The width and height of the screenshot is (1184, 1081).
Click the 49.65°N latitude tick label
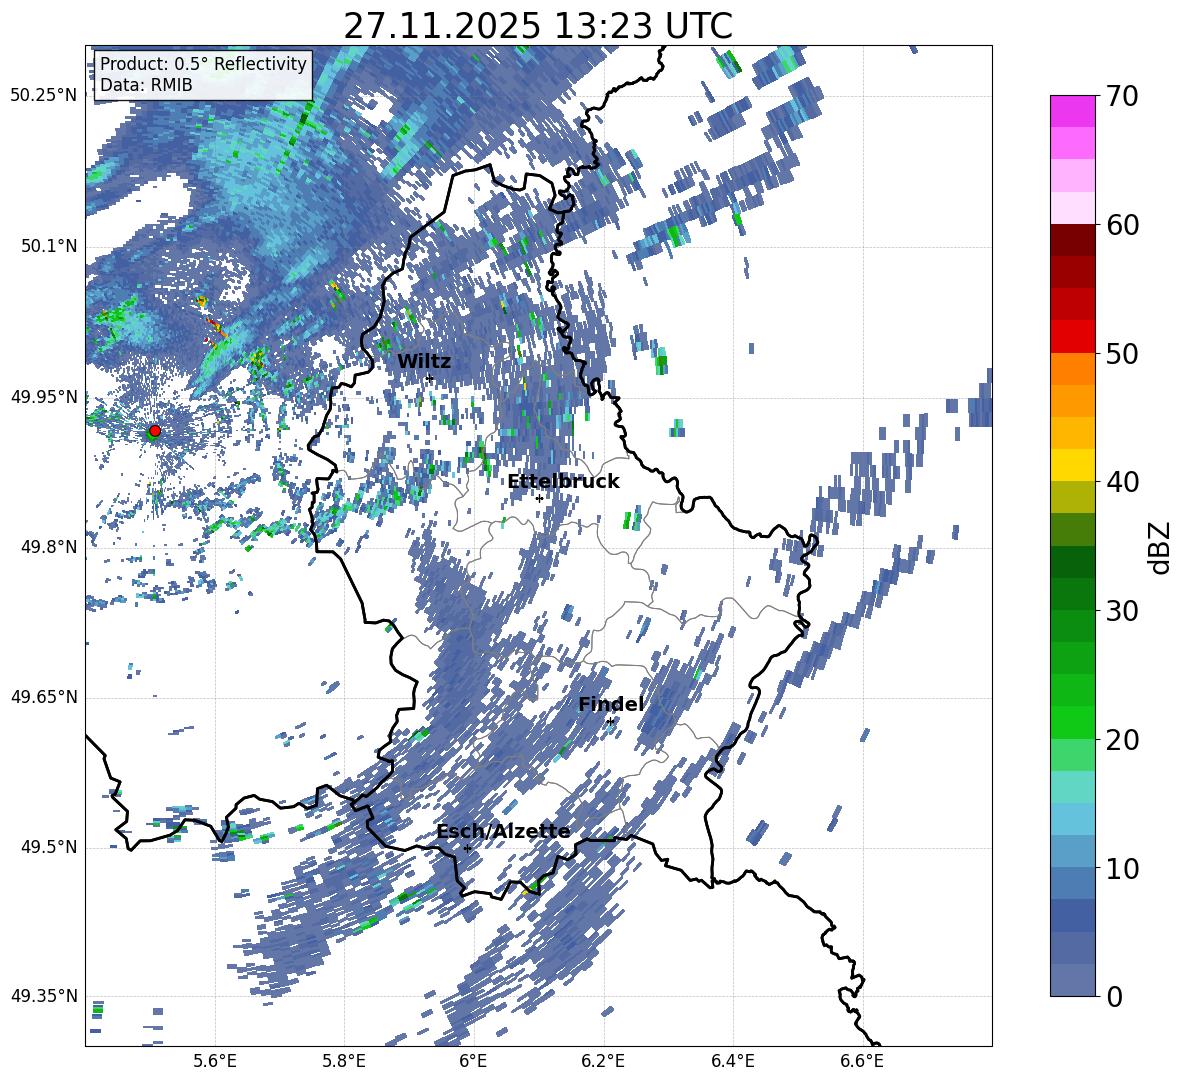click(x=45, y=697)
